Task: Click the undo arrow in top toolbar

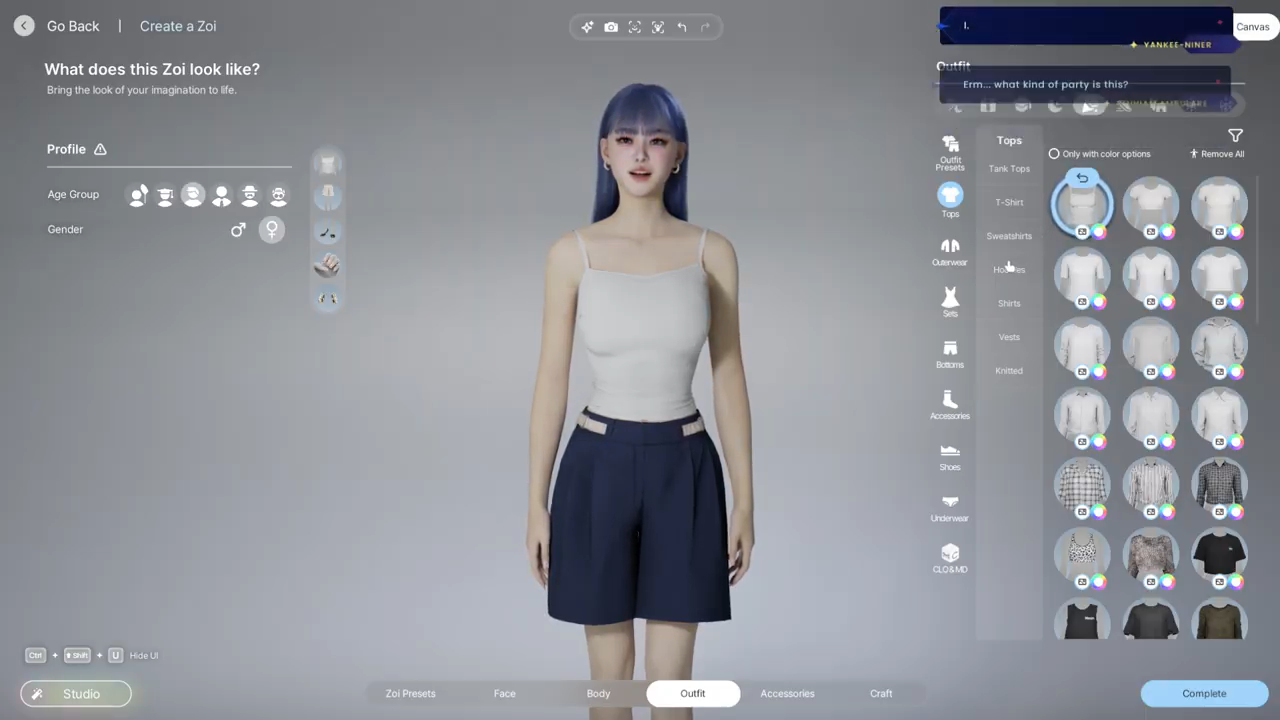Action: point(682,27)
